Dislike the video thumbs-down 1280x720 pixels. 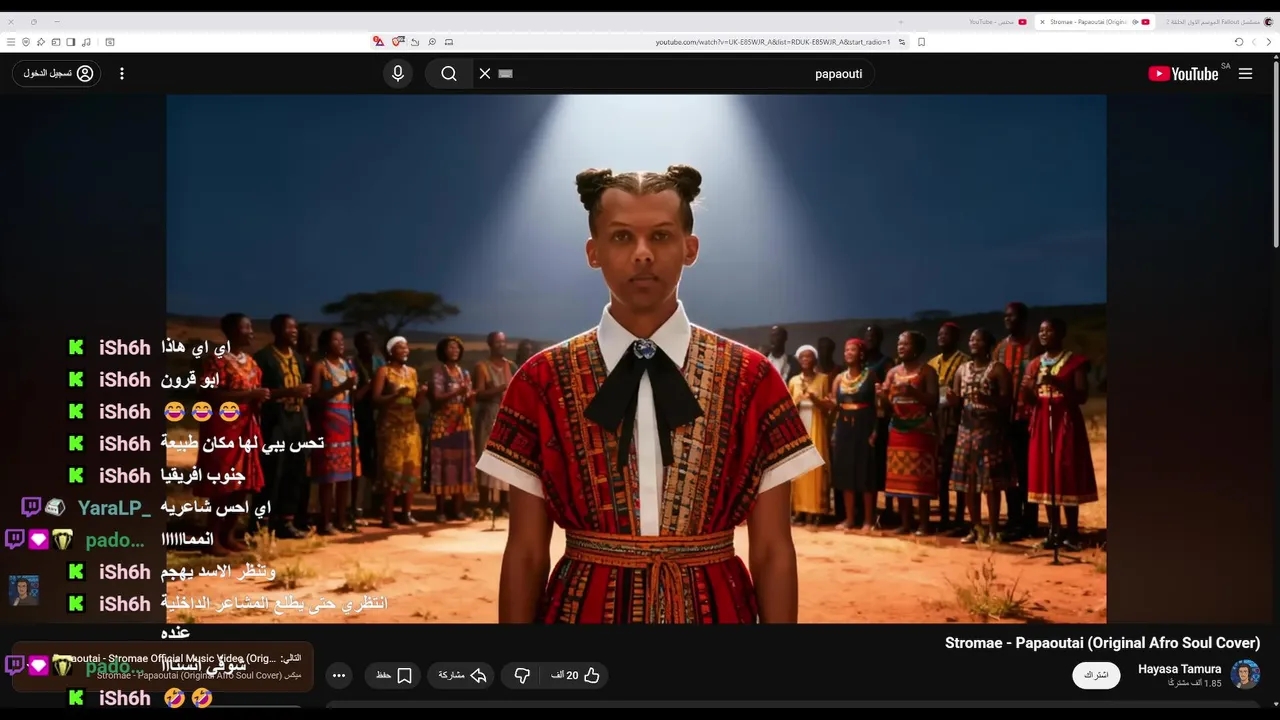(522, 676)
